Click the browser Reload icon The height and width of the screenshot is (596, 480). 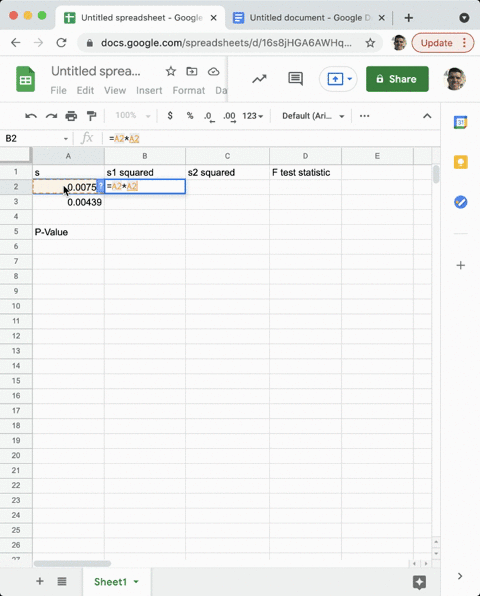pos(62,43)
